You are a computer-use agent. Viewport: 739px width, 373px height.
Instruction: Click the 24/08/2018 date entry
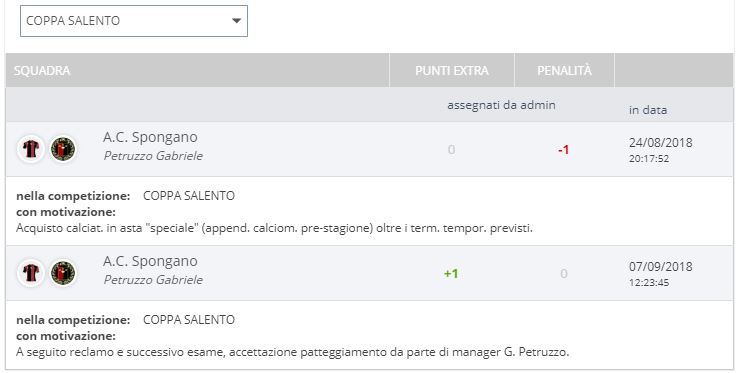tap(660, 142)
